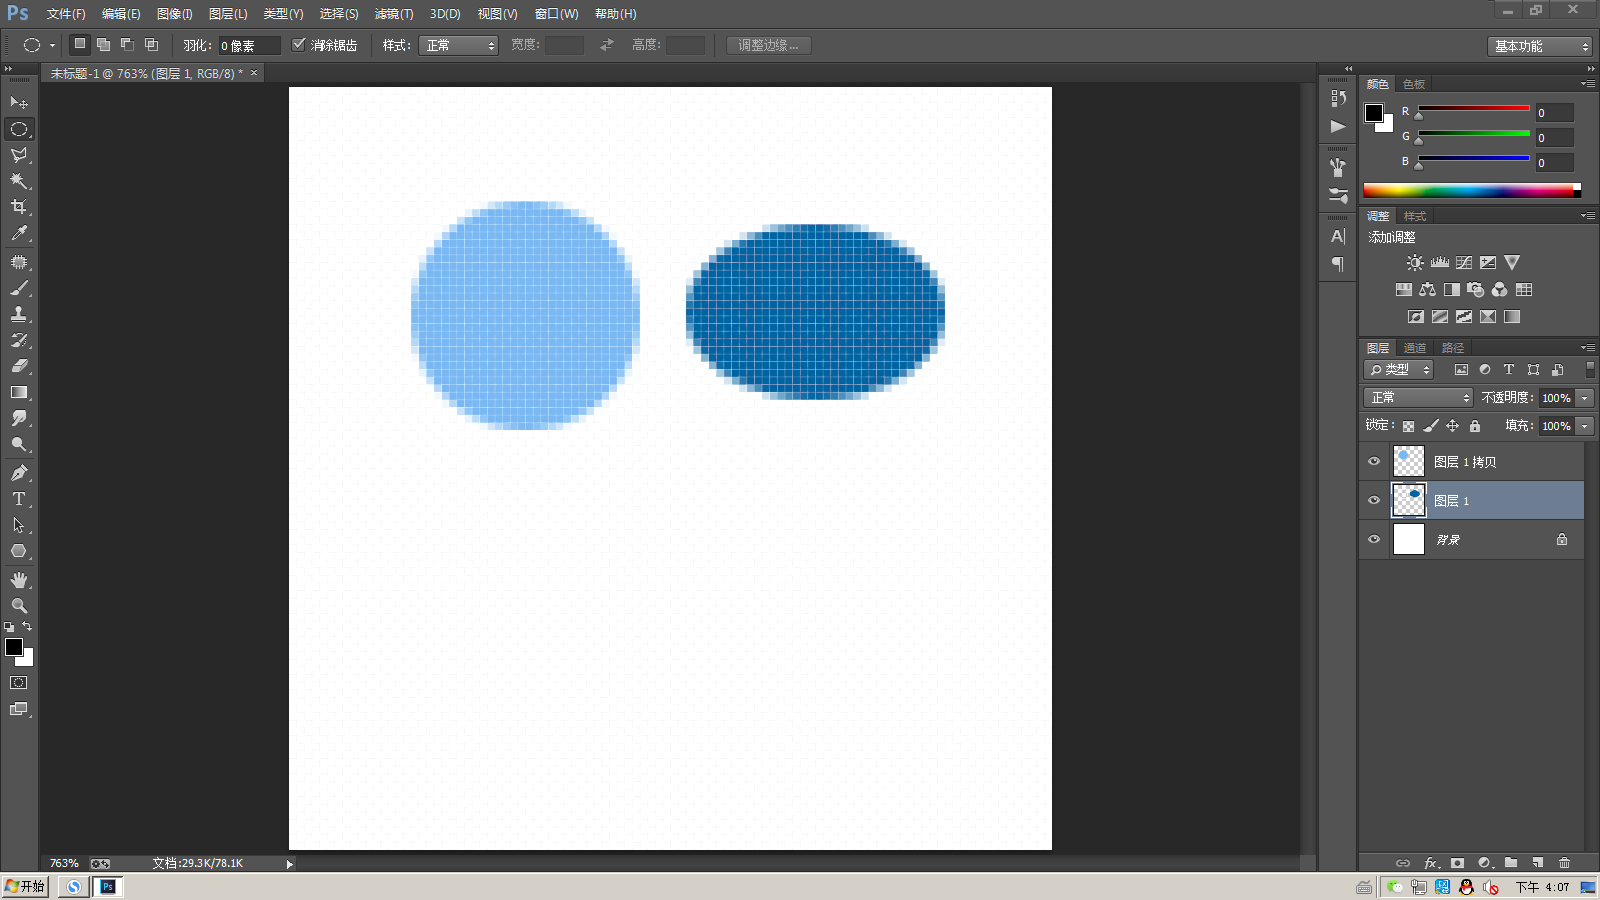The width and height of the screenshot is (1600, 900).
Task: Add a Curves adjustment
Action: [x=1464, y=263]
